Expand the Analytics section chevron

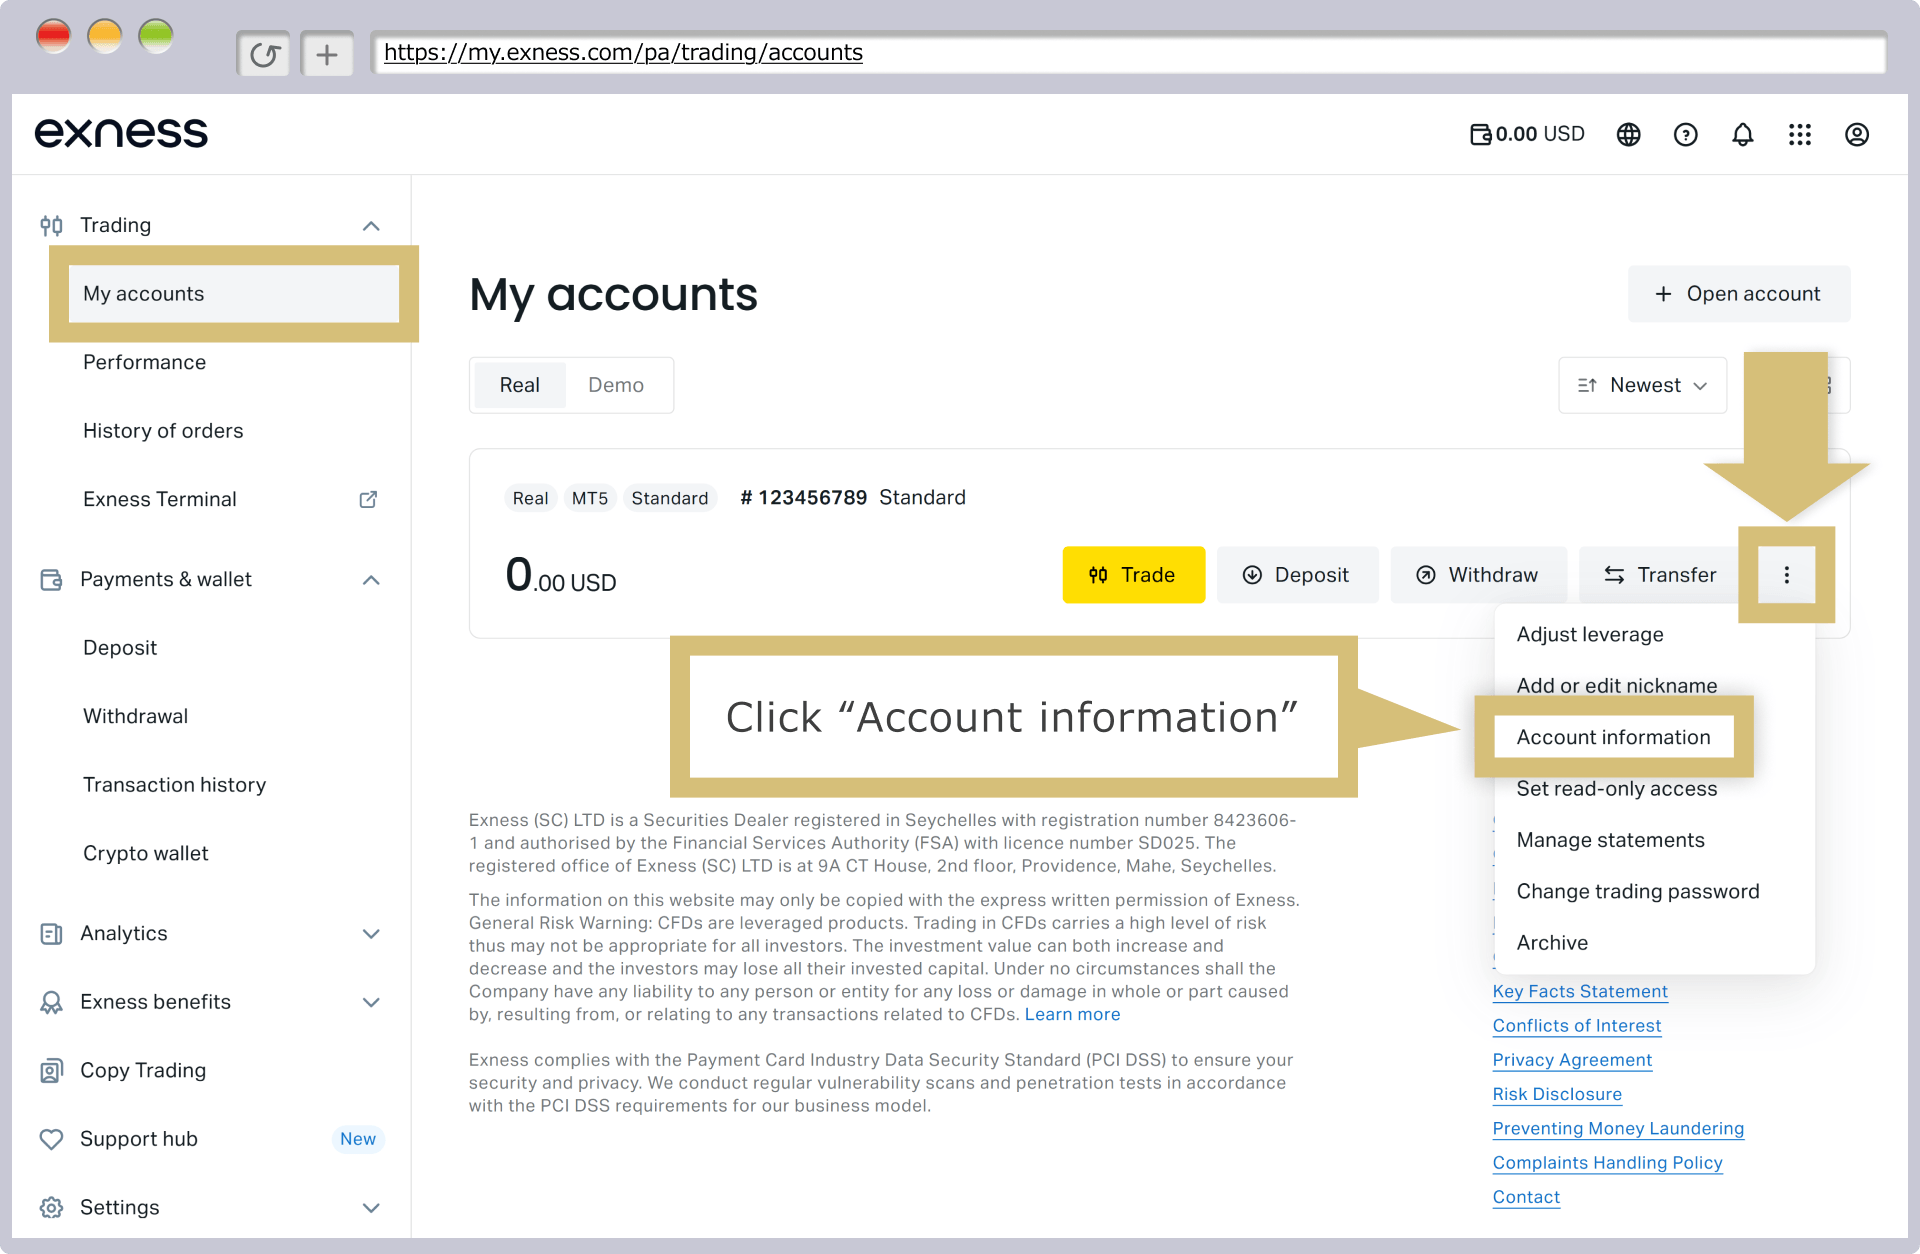(x=371, y=934)
